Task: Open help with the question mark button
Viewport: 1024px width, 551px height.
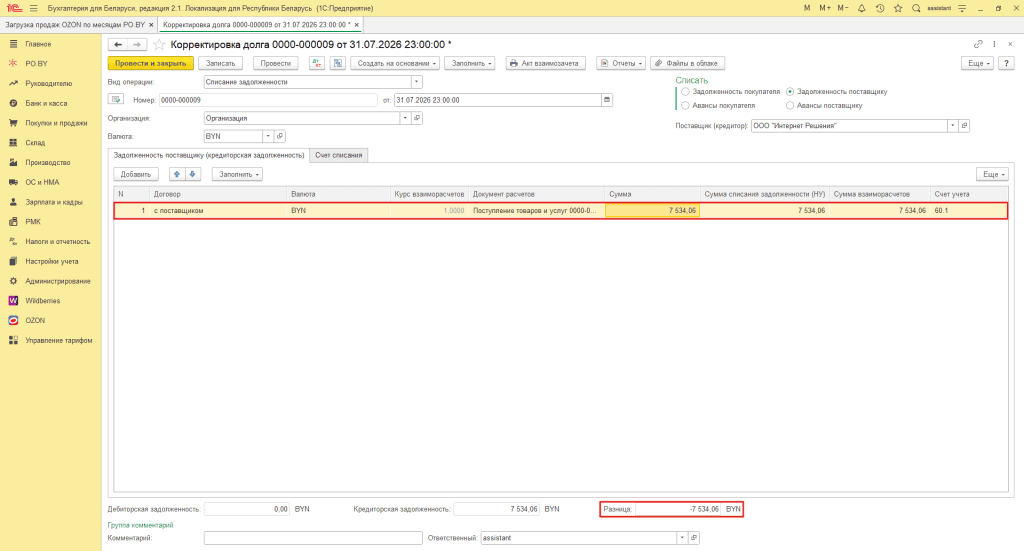Action: click(x=1006, y=63)
